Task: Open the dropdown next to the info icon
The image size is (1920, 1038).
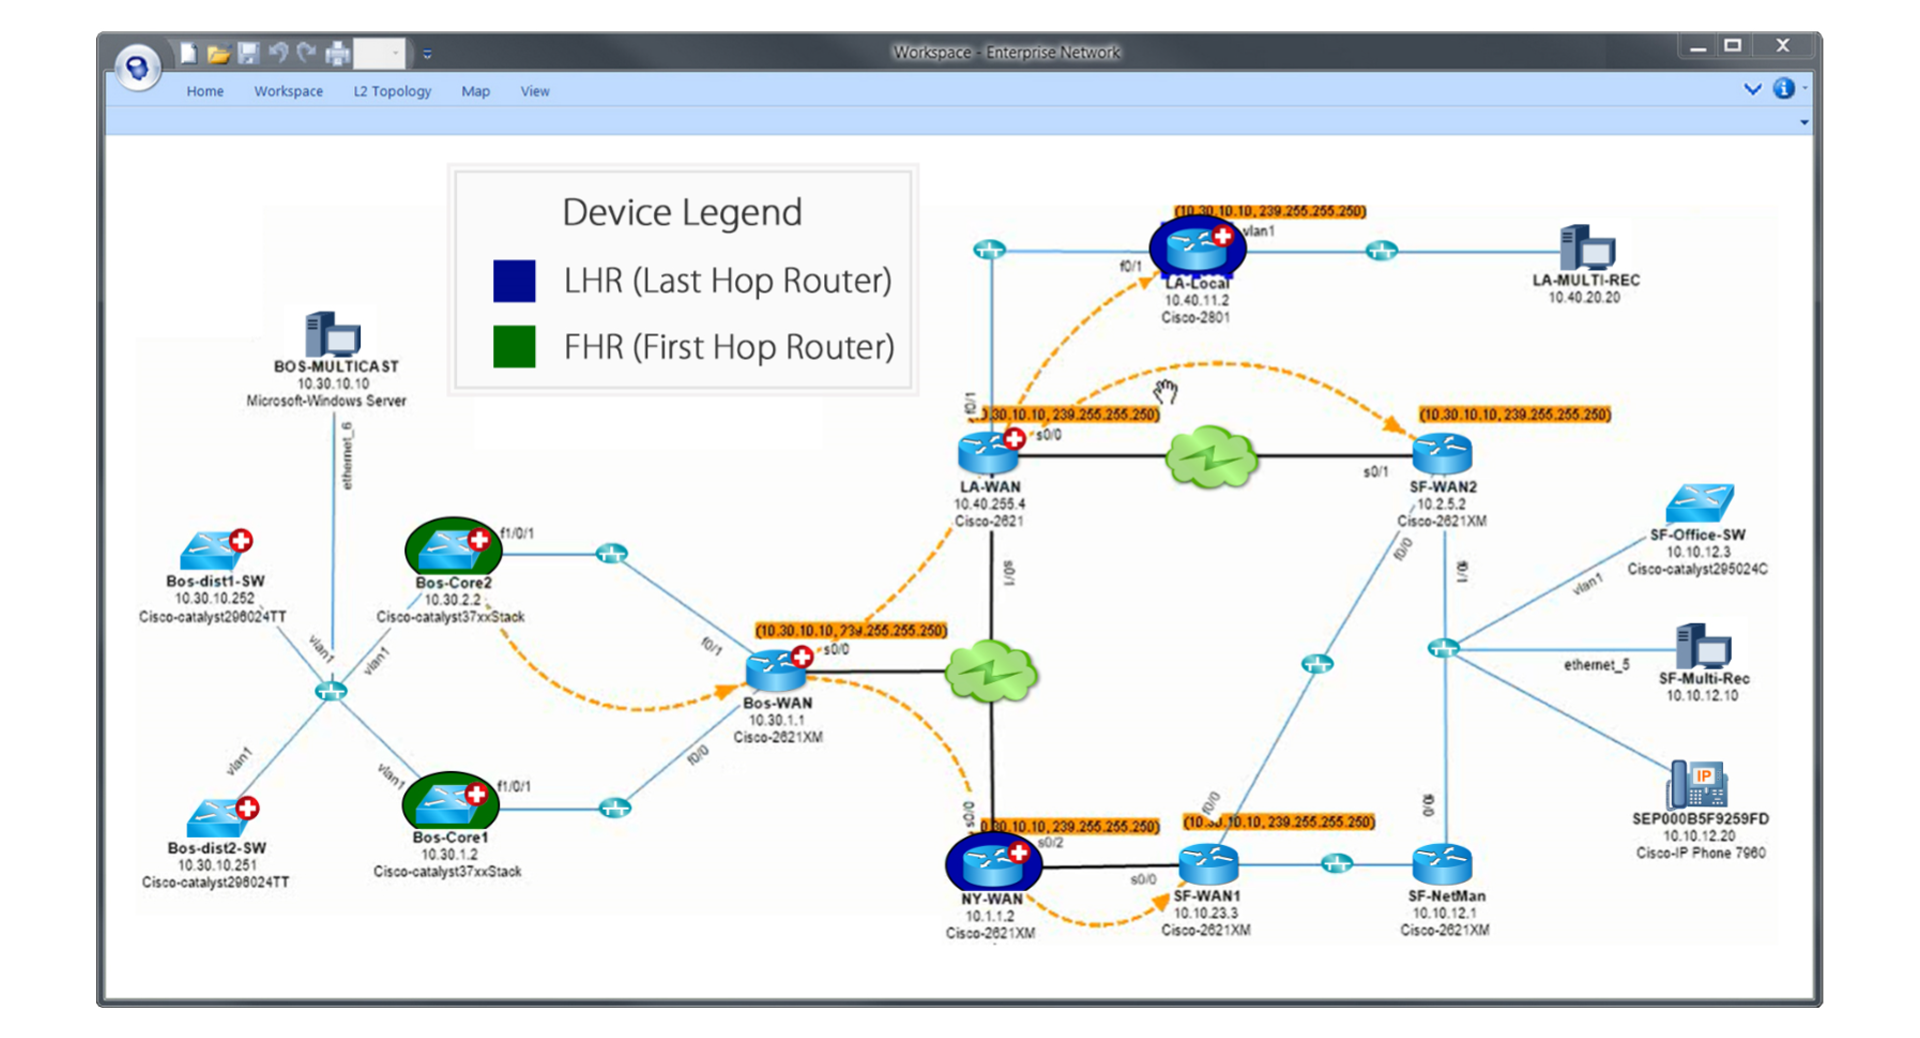Action: [1805, 88]
